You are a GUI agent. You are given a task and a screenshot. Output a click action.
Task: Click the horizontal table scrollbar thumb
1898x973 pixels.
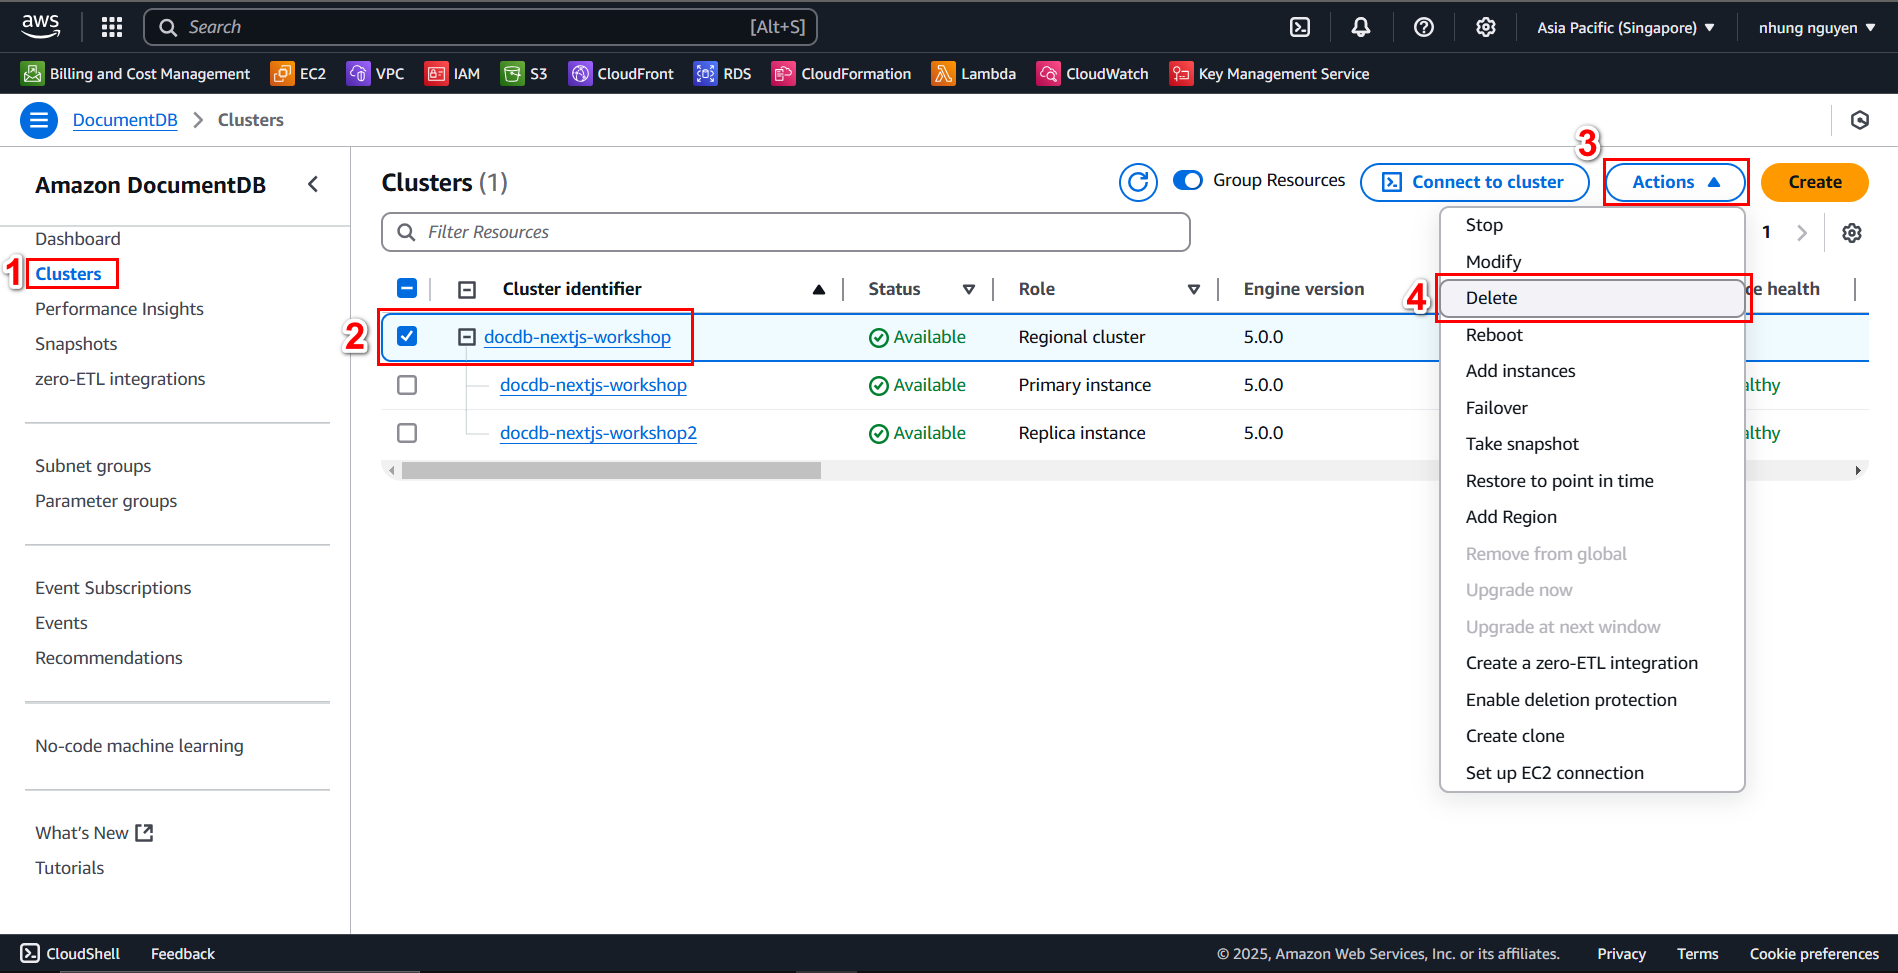[x=611, y=470]
